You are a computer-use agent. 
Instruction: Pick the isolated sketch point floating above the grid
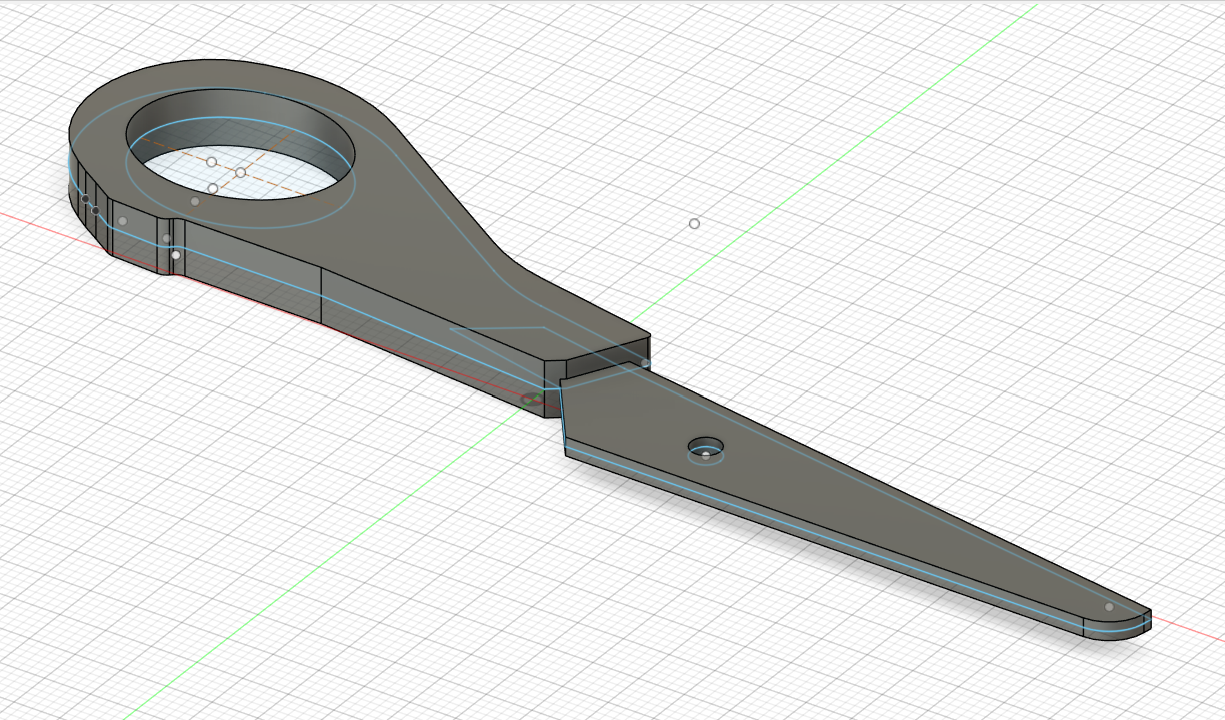(x=694, y=223)
